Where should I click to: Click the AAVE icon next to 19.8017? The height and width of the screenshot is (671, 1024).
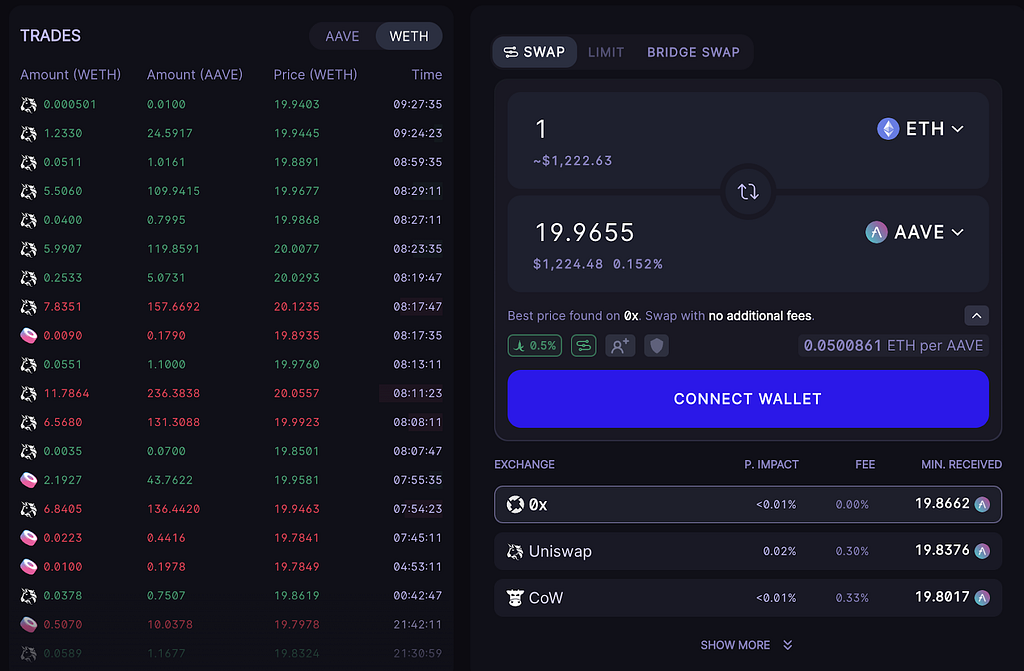982,598
